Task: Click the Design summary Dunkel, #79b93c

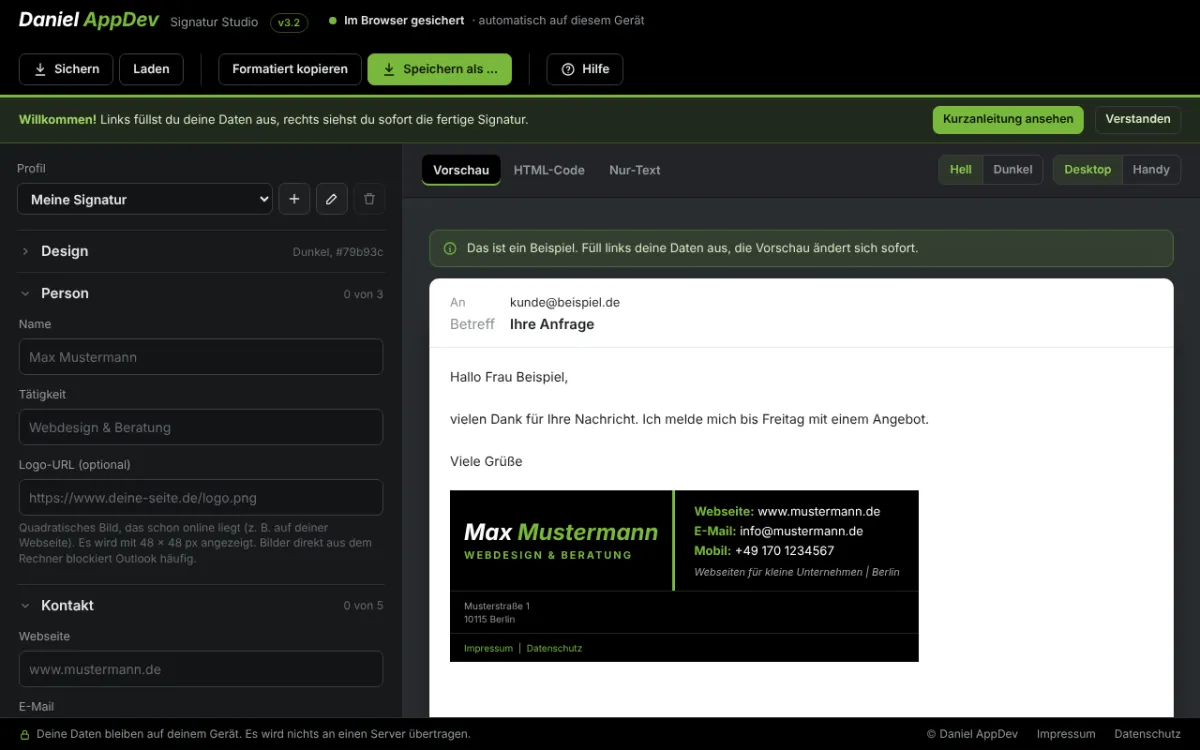Action: 338,252
